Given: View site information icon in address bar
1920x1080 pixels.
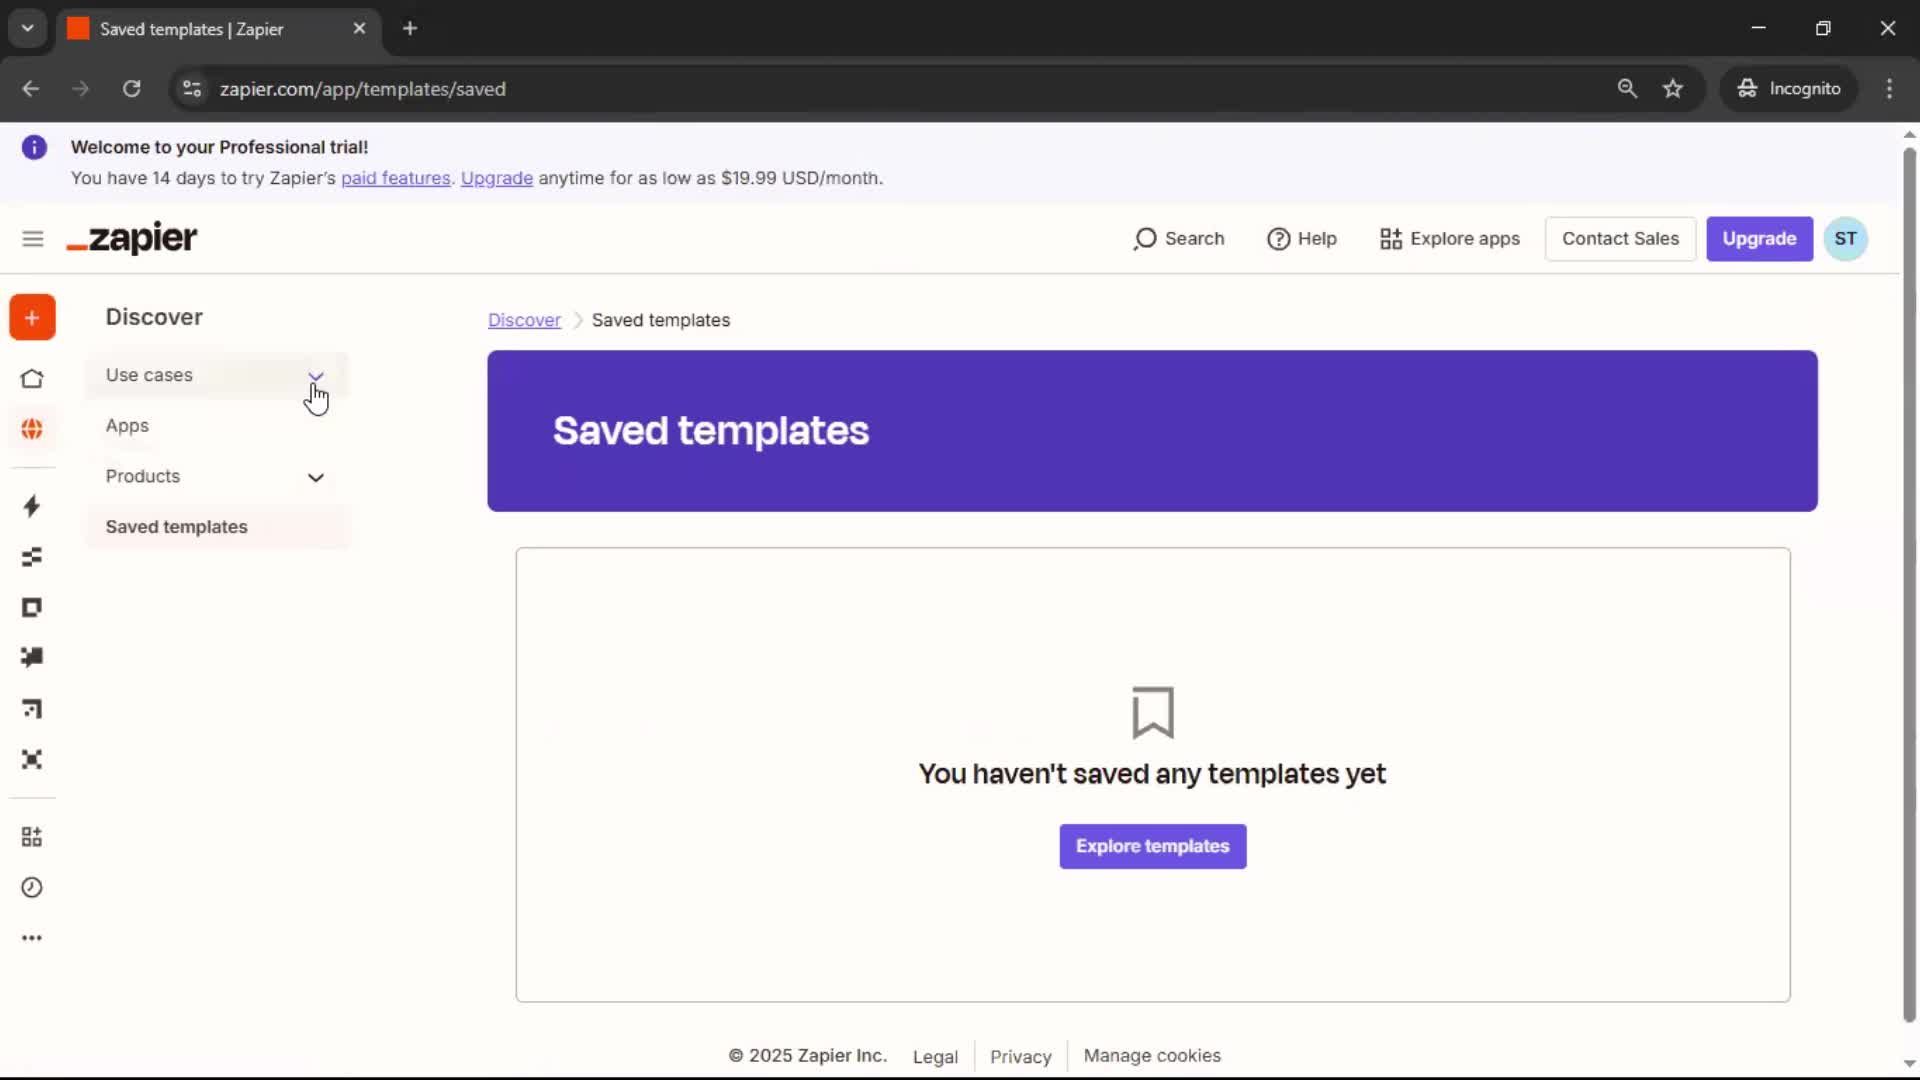Looking at the screenshot, I should point(192,89).
